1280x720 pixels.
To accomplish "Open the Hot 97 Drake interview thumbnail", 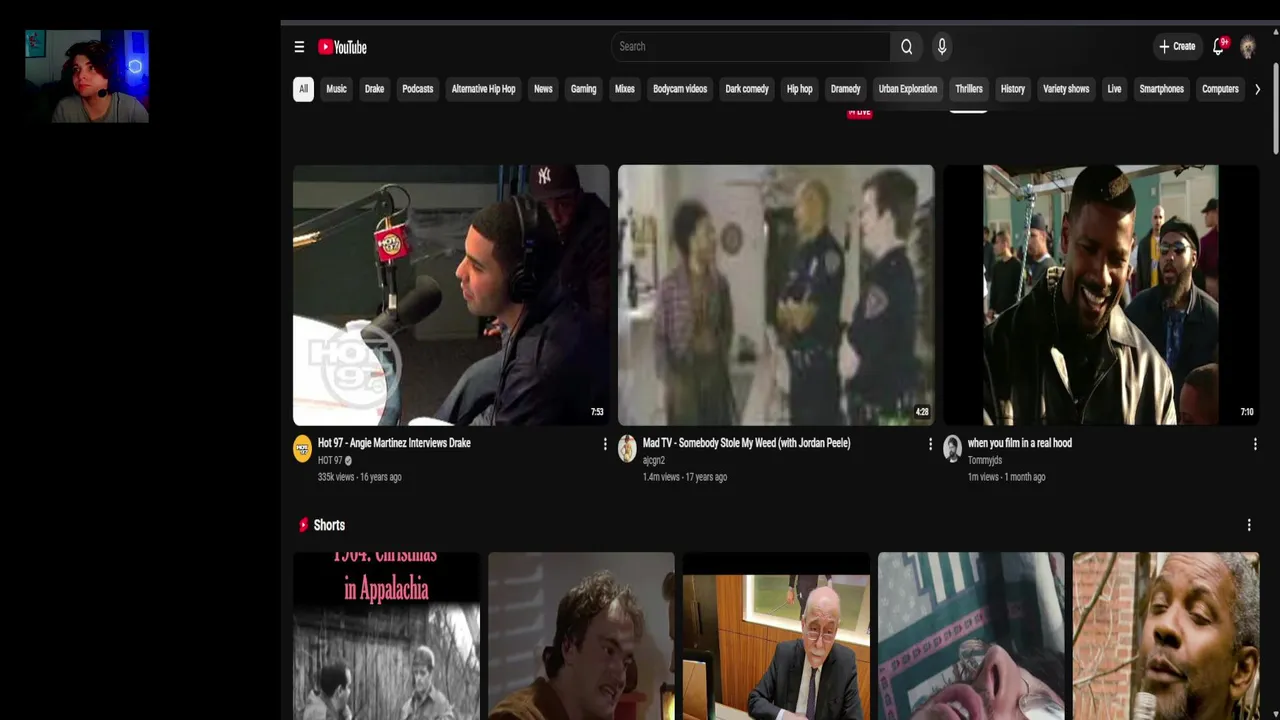I will pyautogui.click(x=451, y=295).
